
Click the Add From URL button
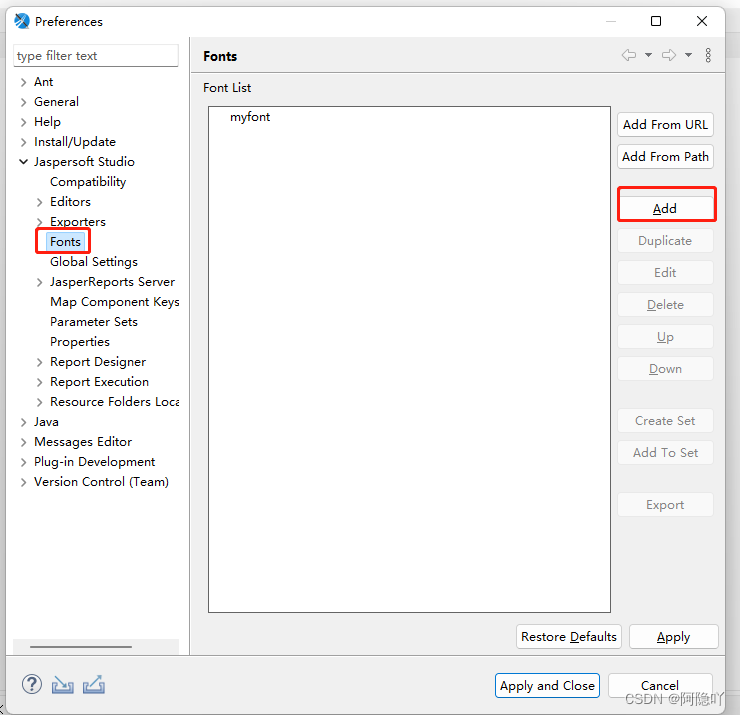pos(665,125)
